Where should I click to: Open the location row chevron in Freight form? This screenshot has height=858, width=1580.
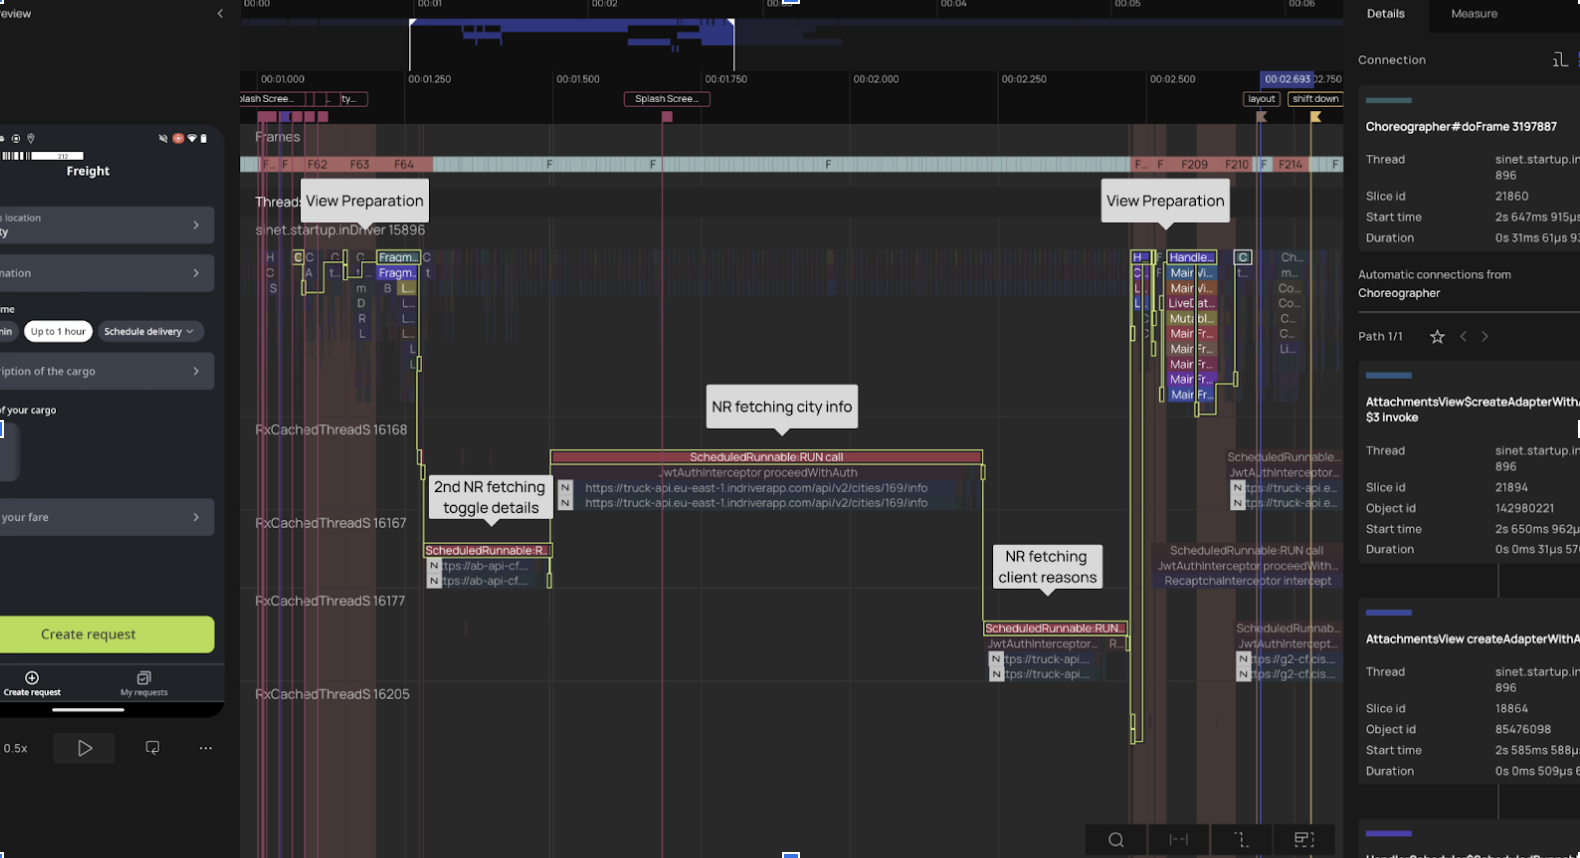click(196, 225)
